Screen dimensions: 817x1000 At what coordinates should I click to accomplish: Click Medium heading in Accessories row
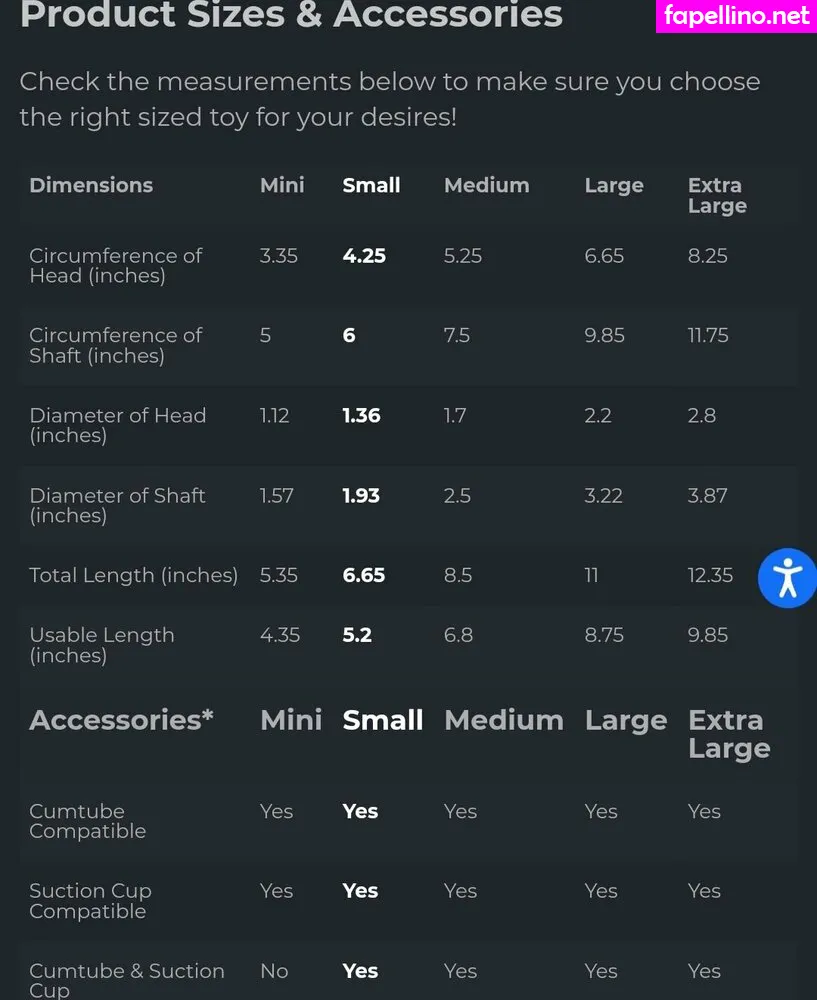point(503,720)
